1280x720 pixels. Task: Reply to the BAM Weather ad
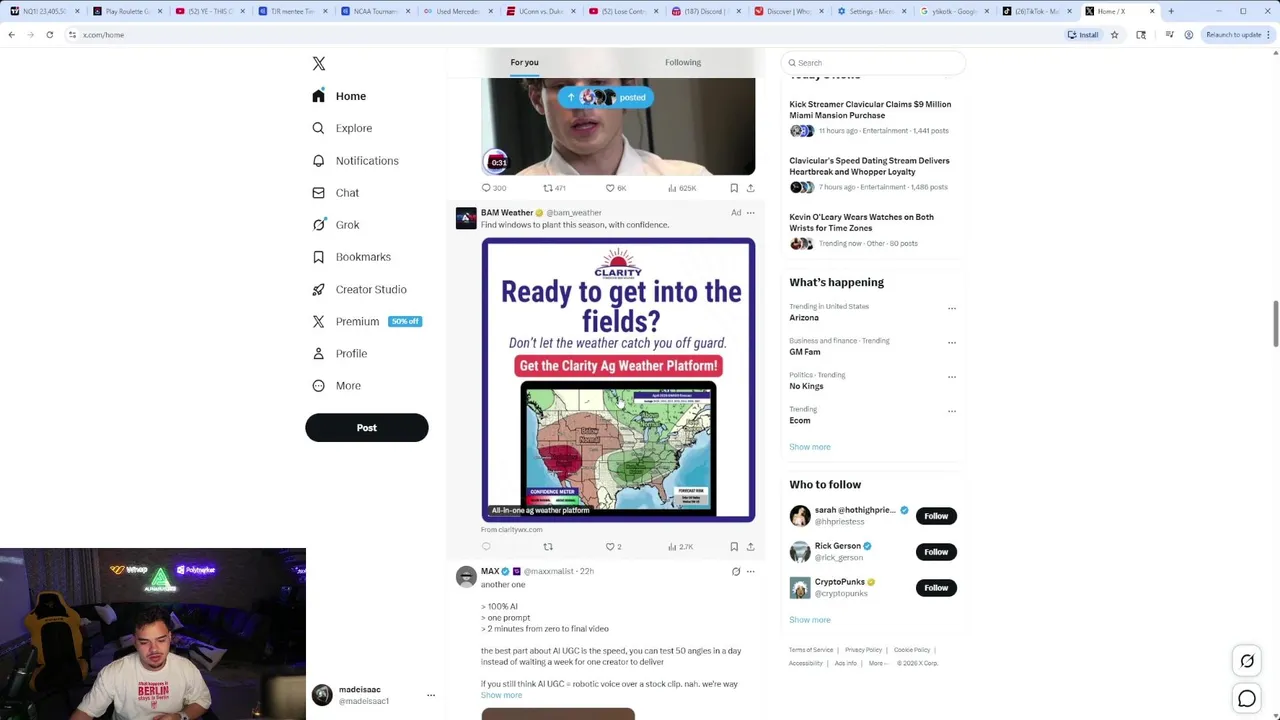tap(486, 547)
